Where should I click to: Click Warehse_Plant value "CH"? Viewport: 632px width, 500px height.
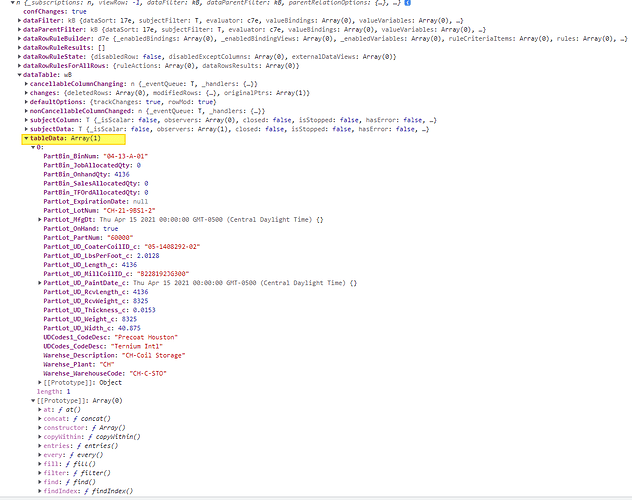click(107, 364)
